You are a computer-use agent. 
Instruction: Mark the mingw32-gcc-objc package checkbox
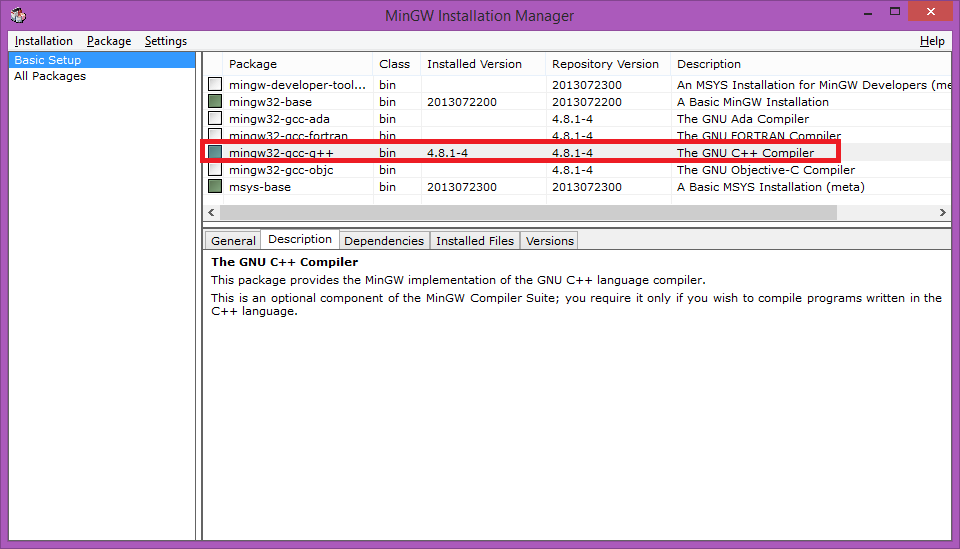(215, 170)
